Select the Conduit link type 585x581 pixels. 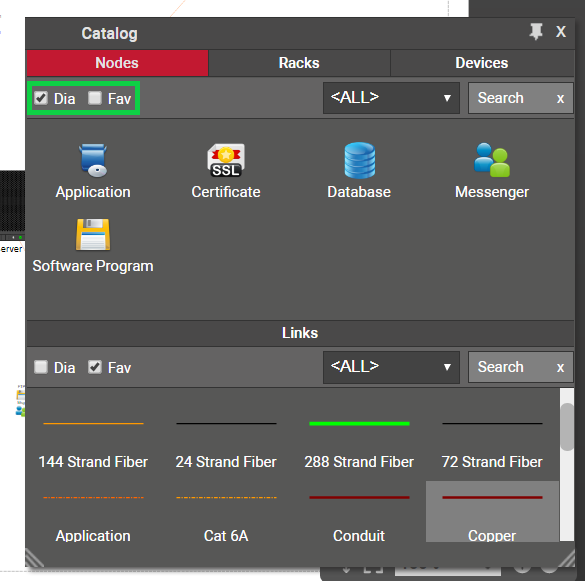coord(359,517)
